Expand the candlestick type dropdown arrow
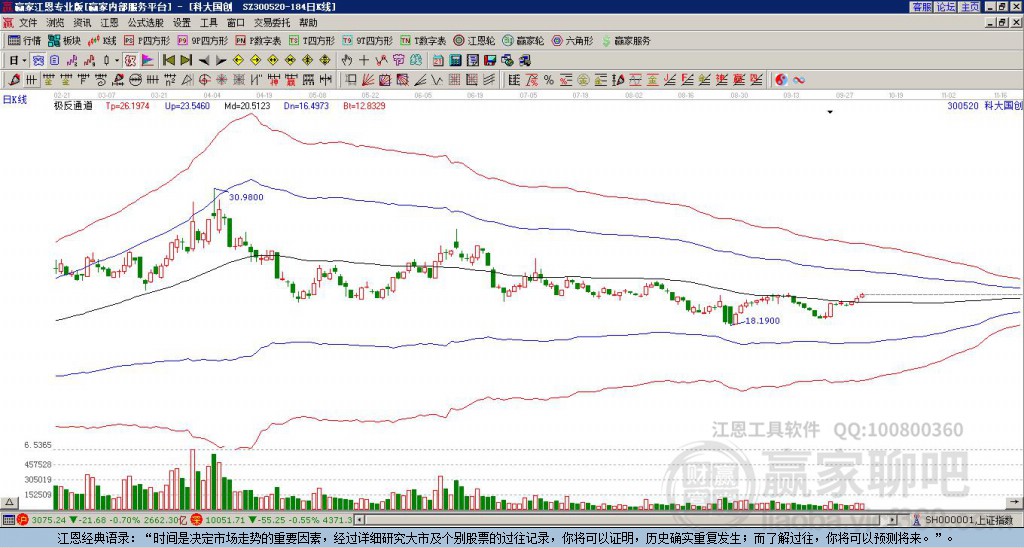 [x=117, y=61]
